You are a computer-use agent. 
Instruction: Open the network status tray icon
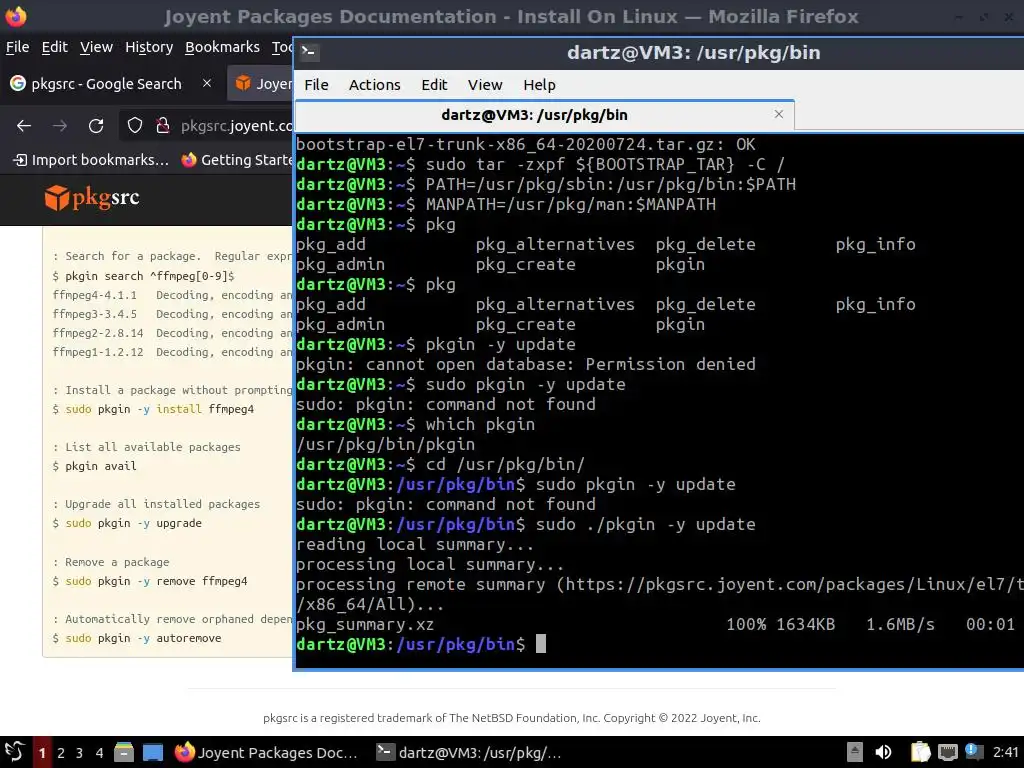[948, 752]
